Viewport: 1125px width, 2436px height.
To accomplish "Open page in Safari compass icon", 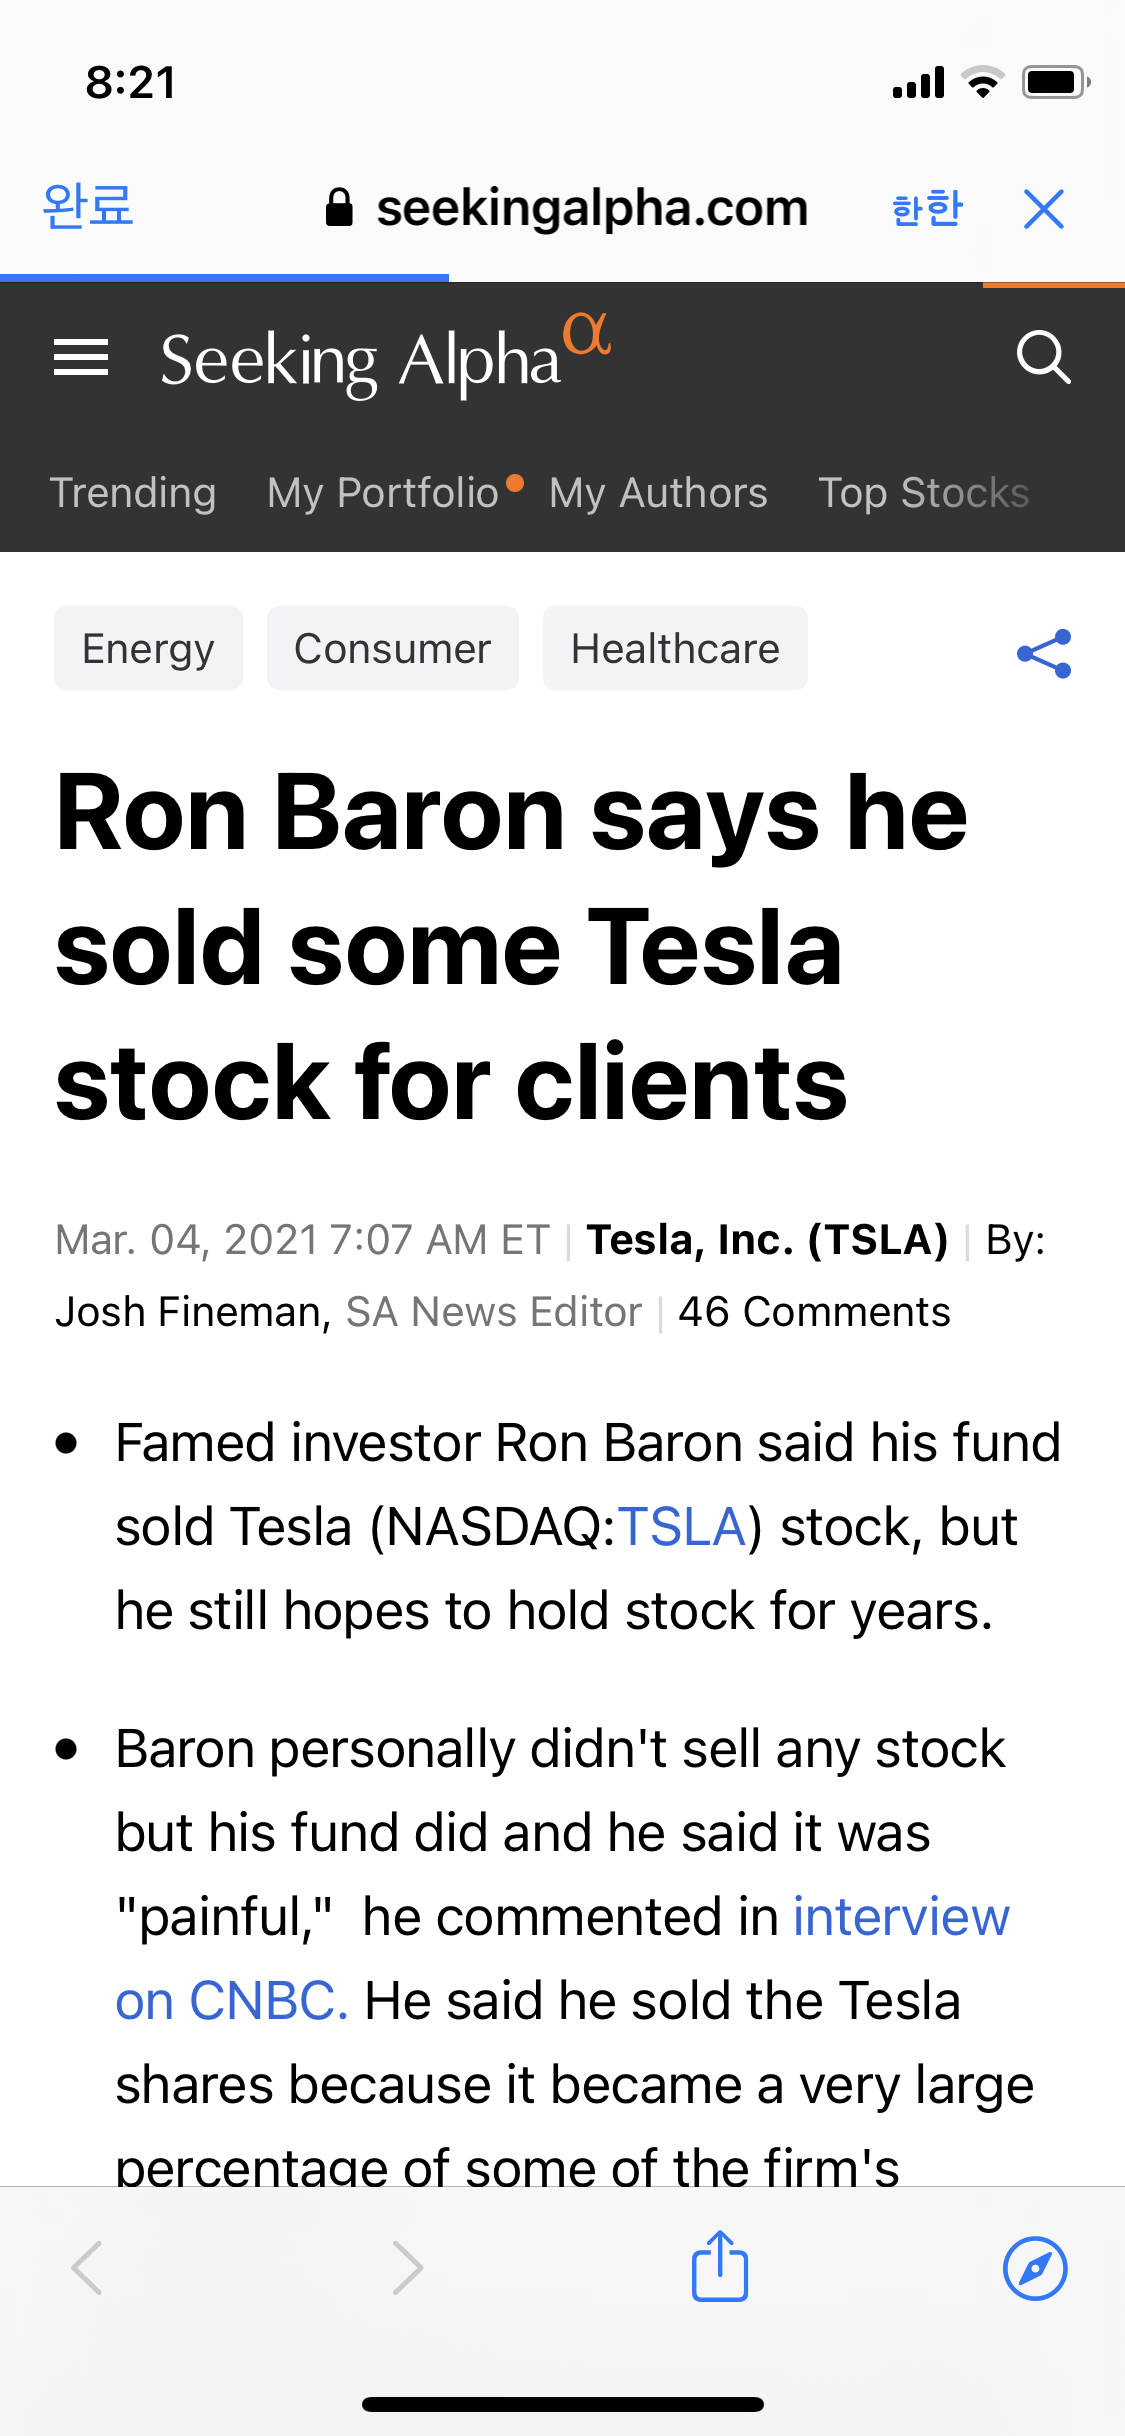I will coord(1035,2268).
